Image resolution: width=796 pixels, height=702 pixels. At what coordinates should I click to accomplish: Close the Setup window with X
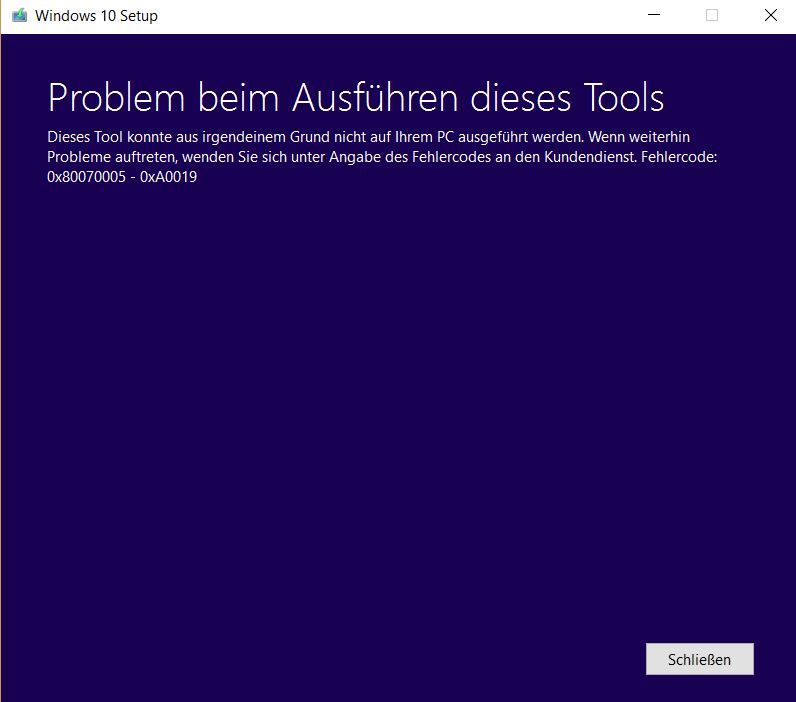pos(771,15)
